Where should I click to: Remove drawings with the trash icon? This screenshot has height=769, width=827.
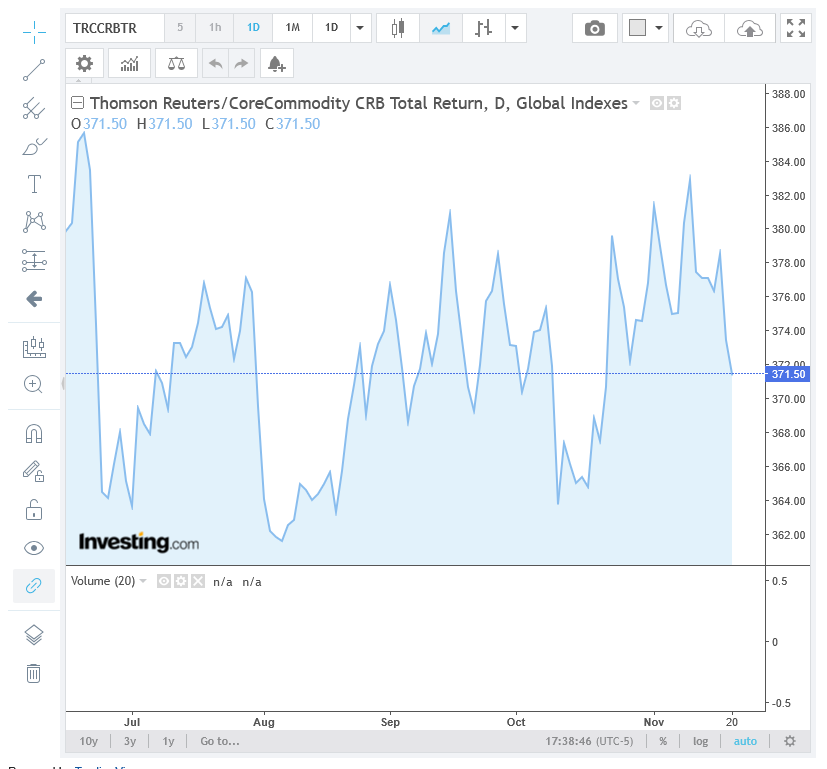coord(34,673)
